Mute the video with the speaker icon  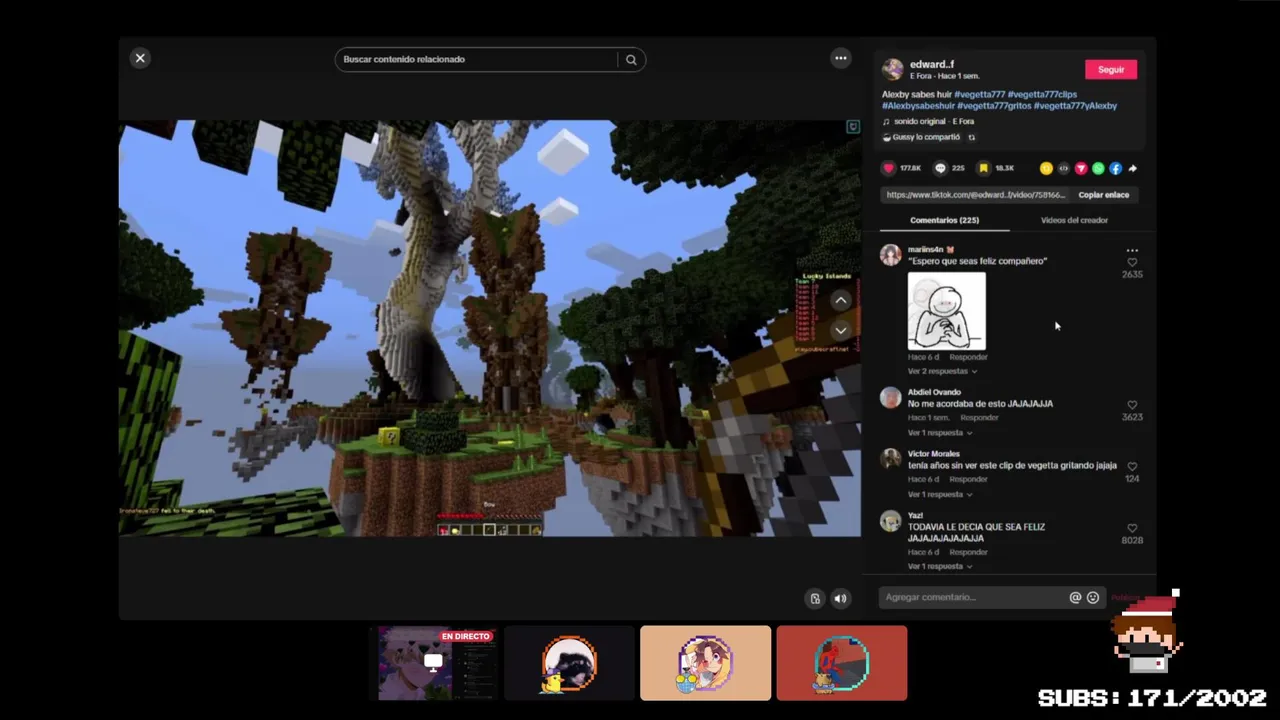coord(841,598)
